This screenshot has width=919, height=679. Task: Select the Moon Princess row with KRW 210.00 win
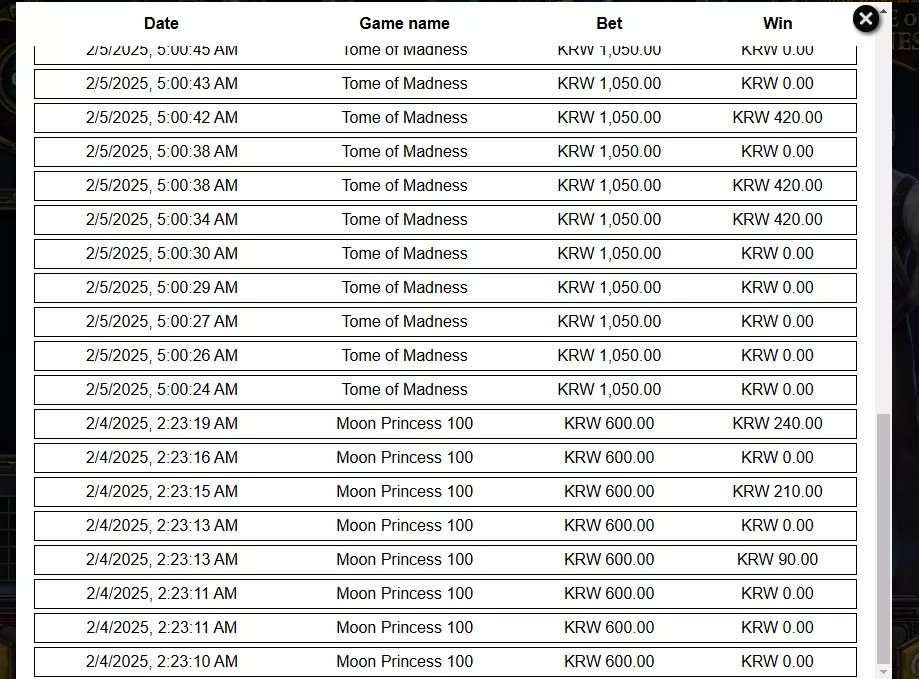click(x=445, y=492)
